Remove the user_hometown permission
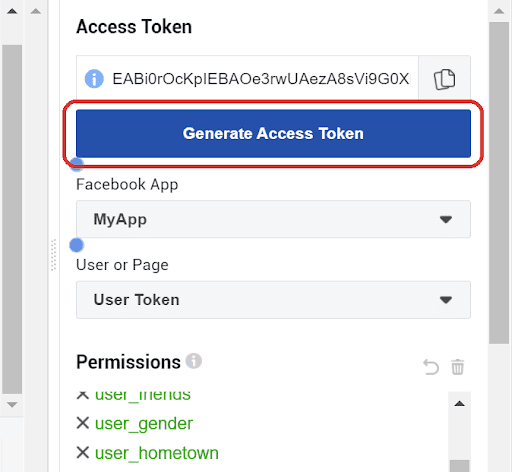The height and width of the screenshot is (472, 512). click(83, 453)
